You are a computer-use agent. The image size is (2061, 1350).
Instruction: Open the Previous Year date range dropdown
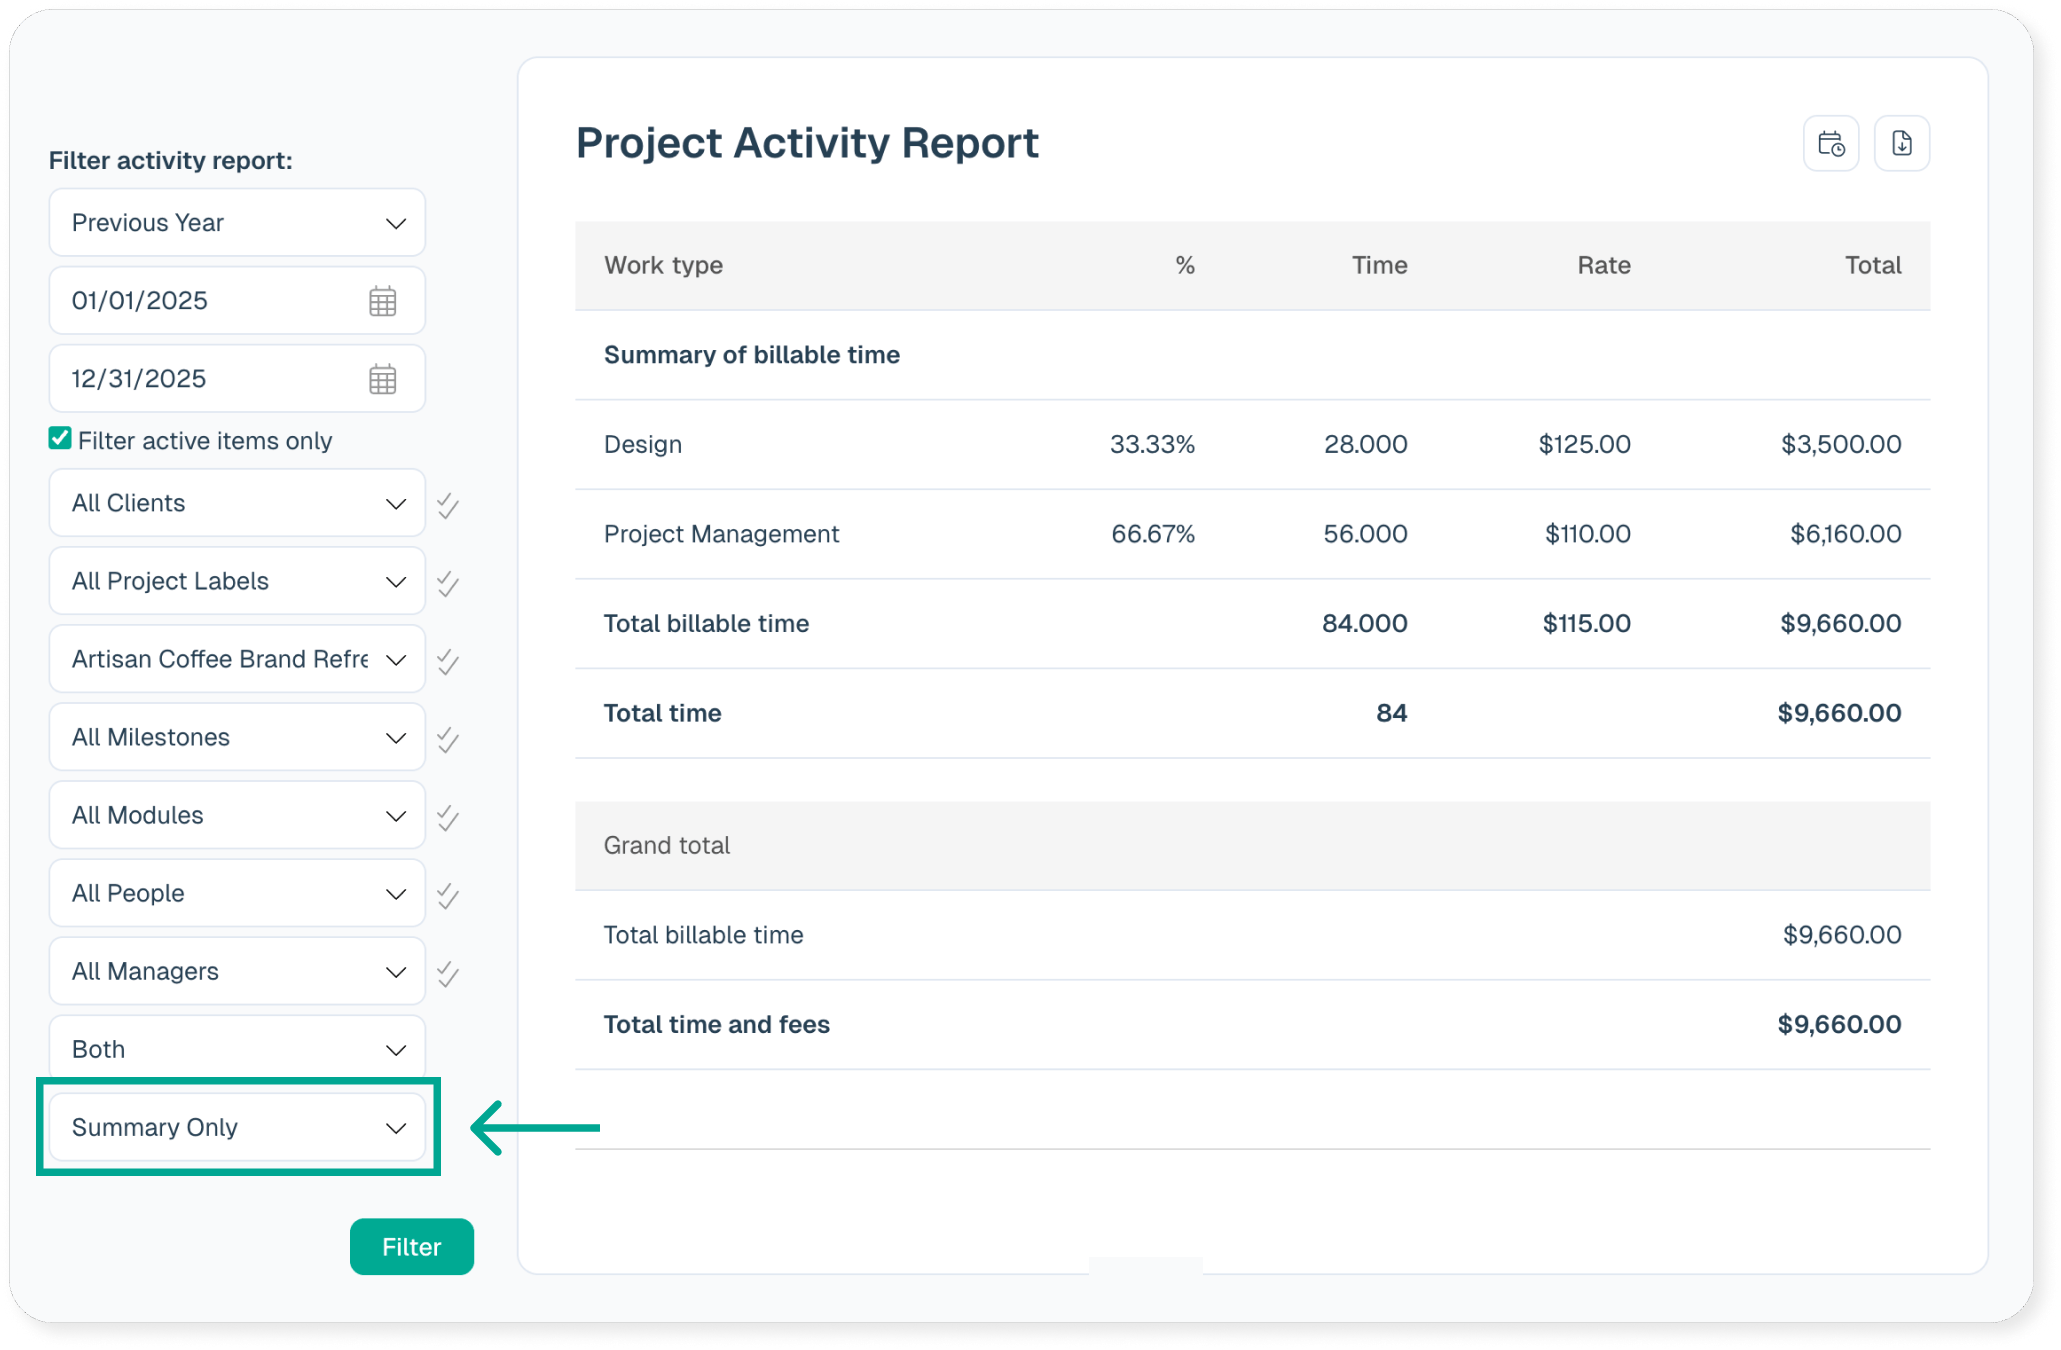pyautogui.click(x=237, y=223)
